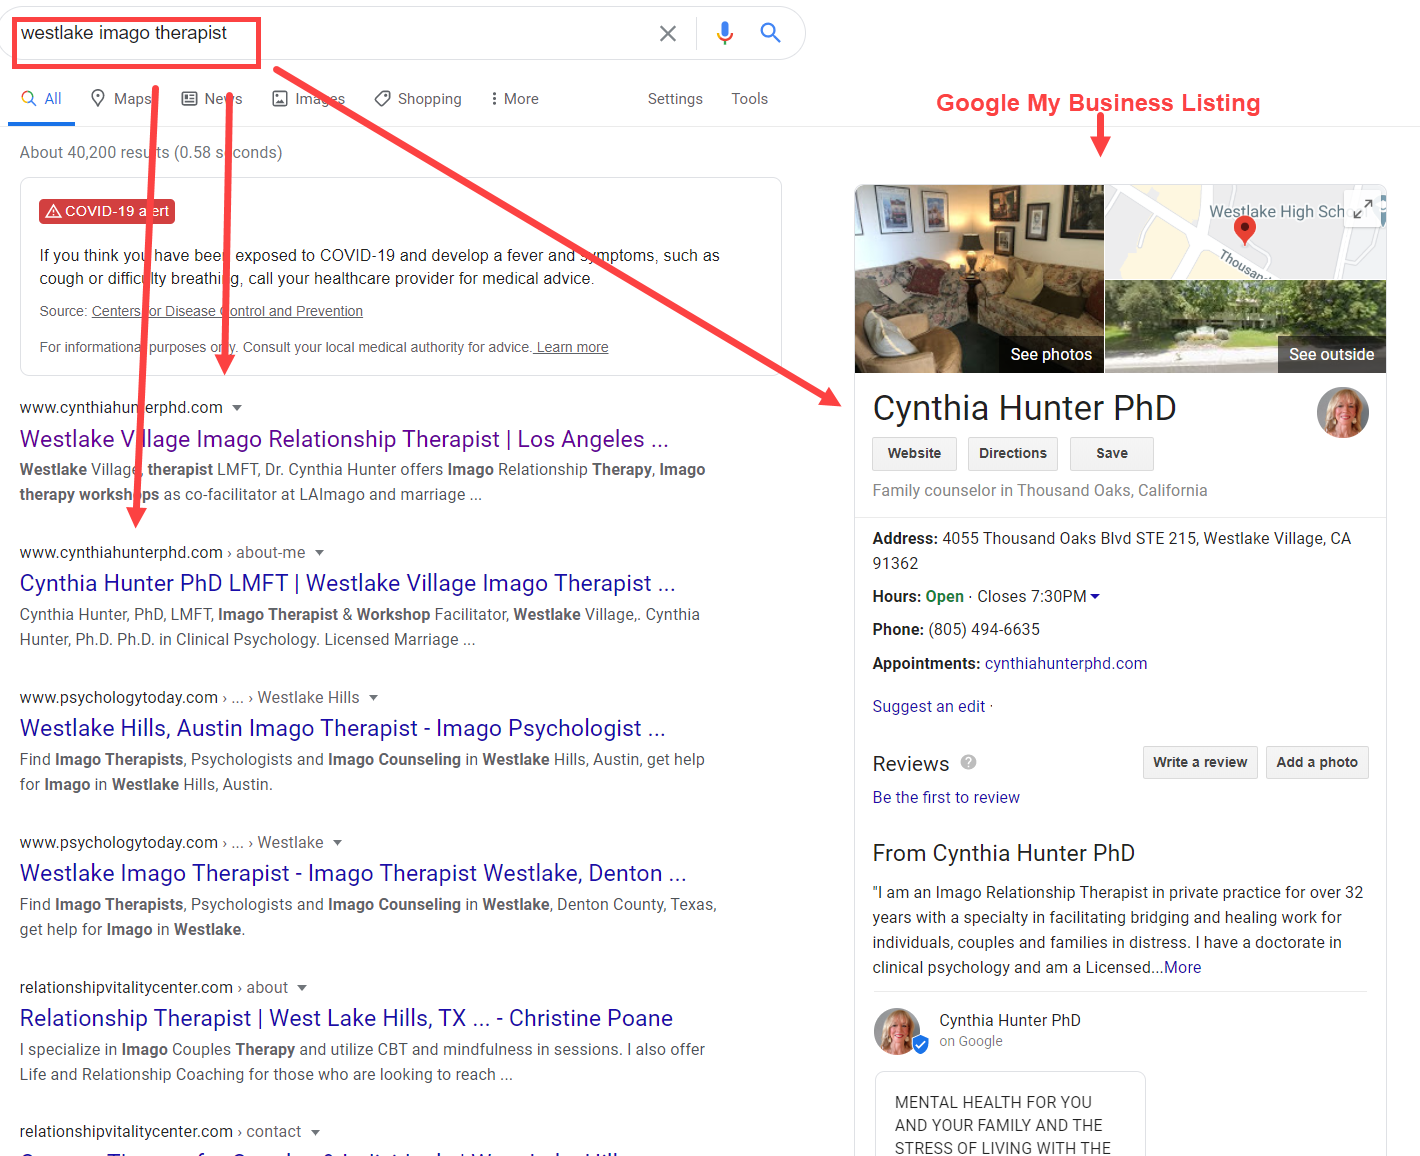This screenshot has height=1156, width=1420.
Task: Click the COVID-19 alert badge
Action: tap(107, 211)
